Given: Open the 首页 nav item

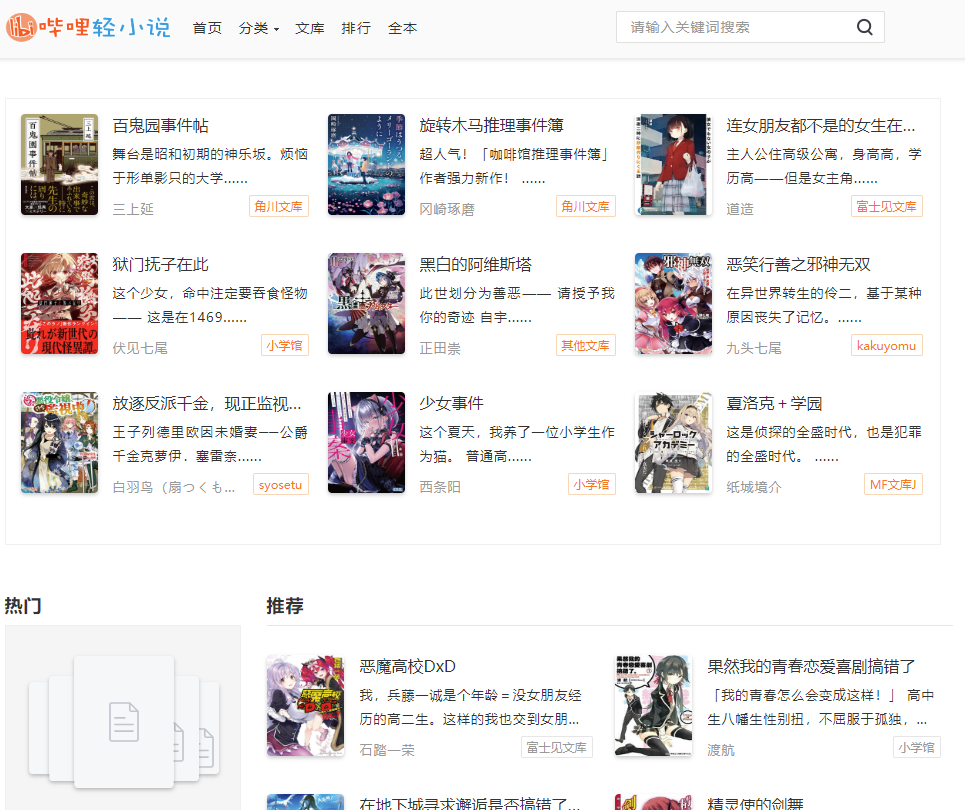Looking at the screenshot, I should (x=207, y=28).
